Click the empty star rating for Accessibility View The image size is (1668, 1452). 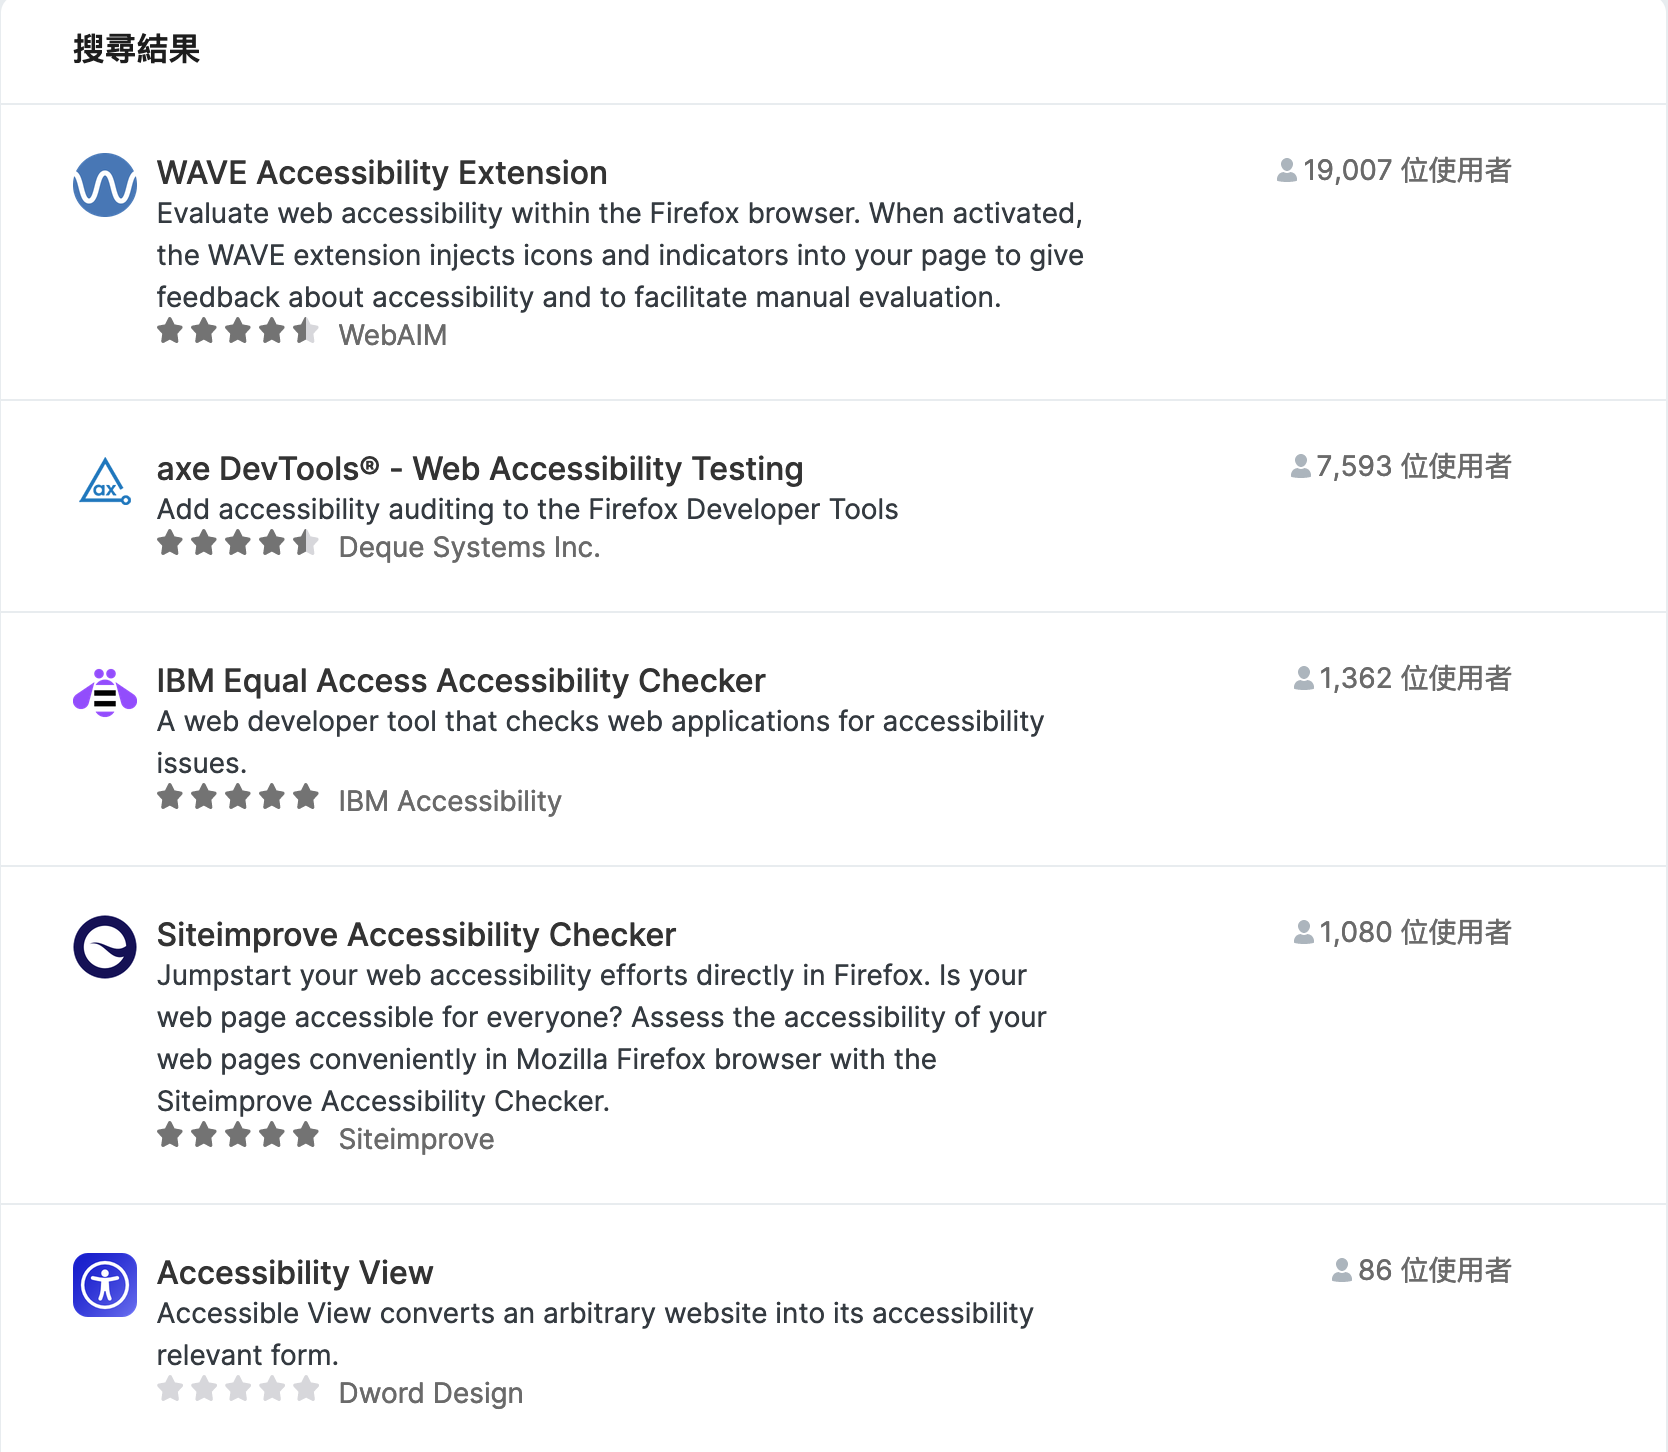(x=238, y=1389)
